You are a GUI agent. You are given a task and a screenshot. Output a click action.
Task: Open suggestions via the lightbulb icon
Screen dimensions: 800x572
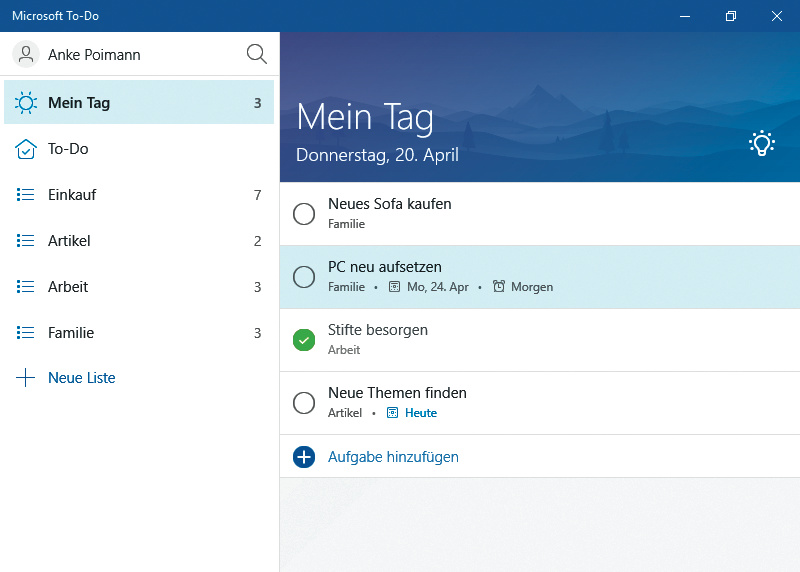point(762,143)
